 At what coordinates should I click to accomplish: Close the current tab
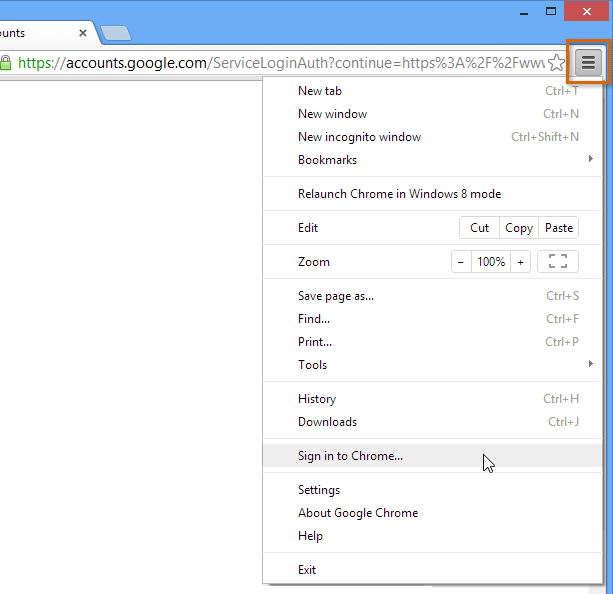pyautogui.click(x=82, y=33)
